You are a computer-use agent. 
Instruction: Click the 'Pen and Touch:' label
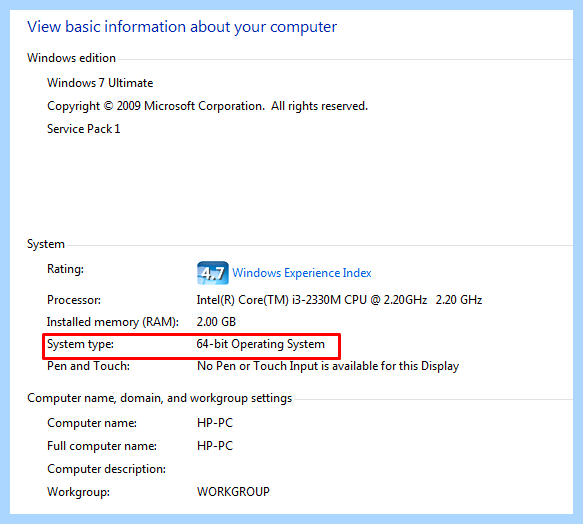pos(88,366)
